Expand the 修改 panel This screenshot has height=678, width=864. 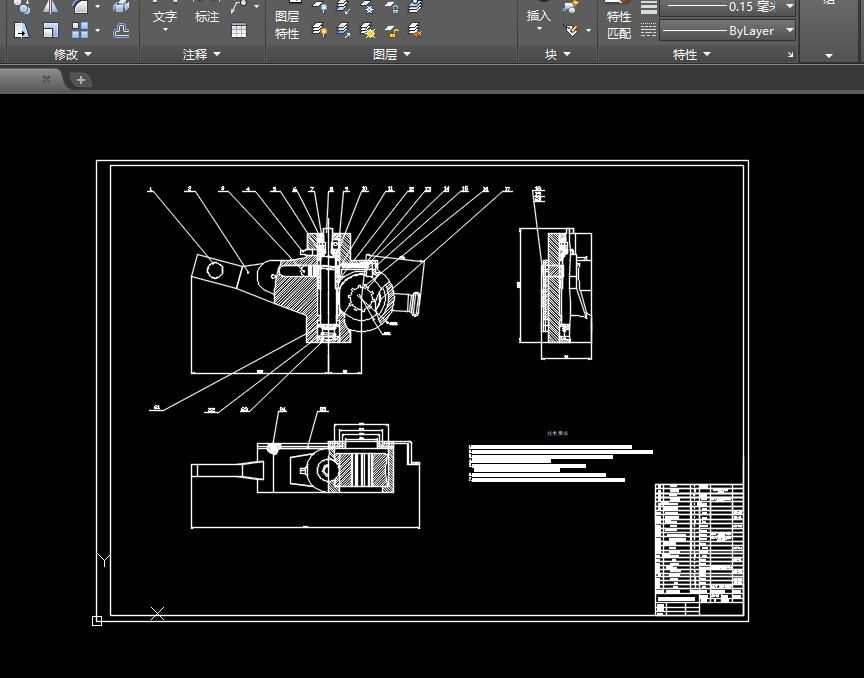pyautogui.click(x=72, y=55)
